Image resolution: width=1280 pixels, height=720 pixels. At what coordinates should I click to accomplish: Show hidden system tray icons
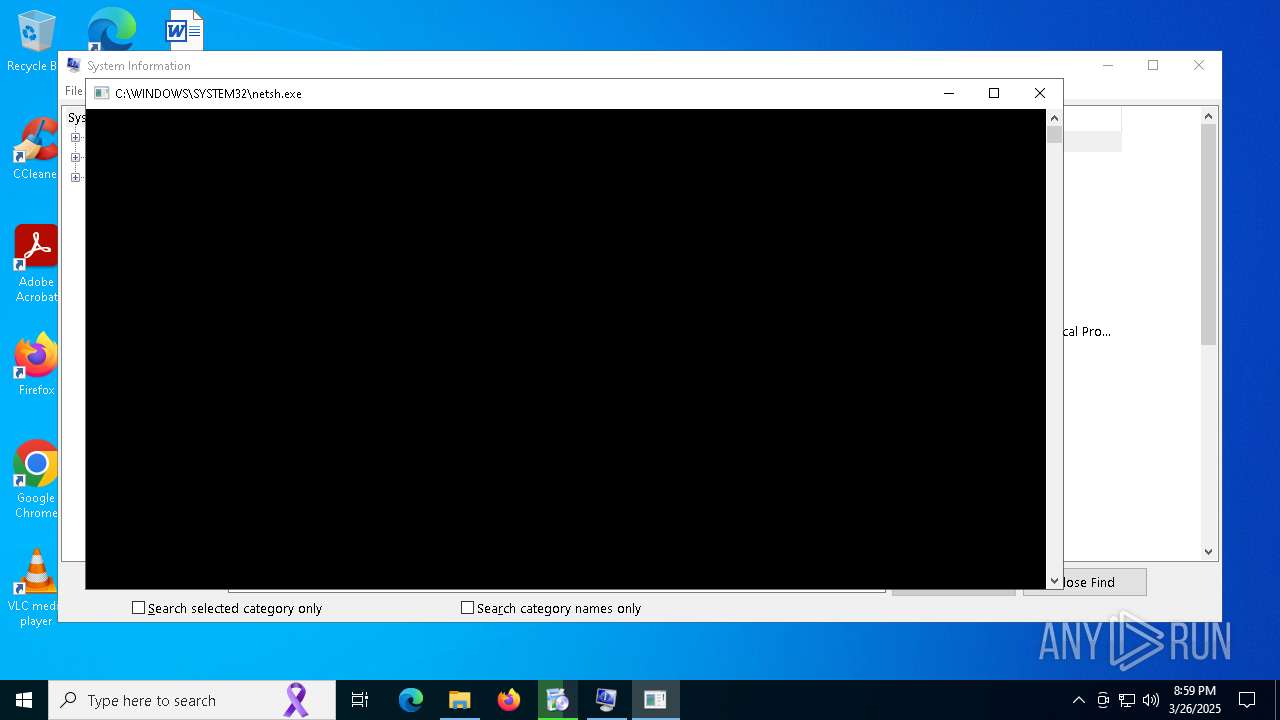click(x=1078, y=700)
